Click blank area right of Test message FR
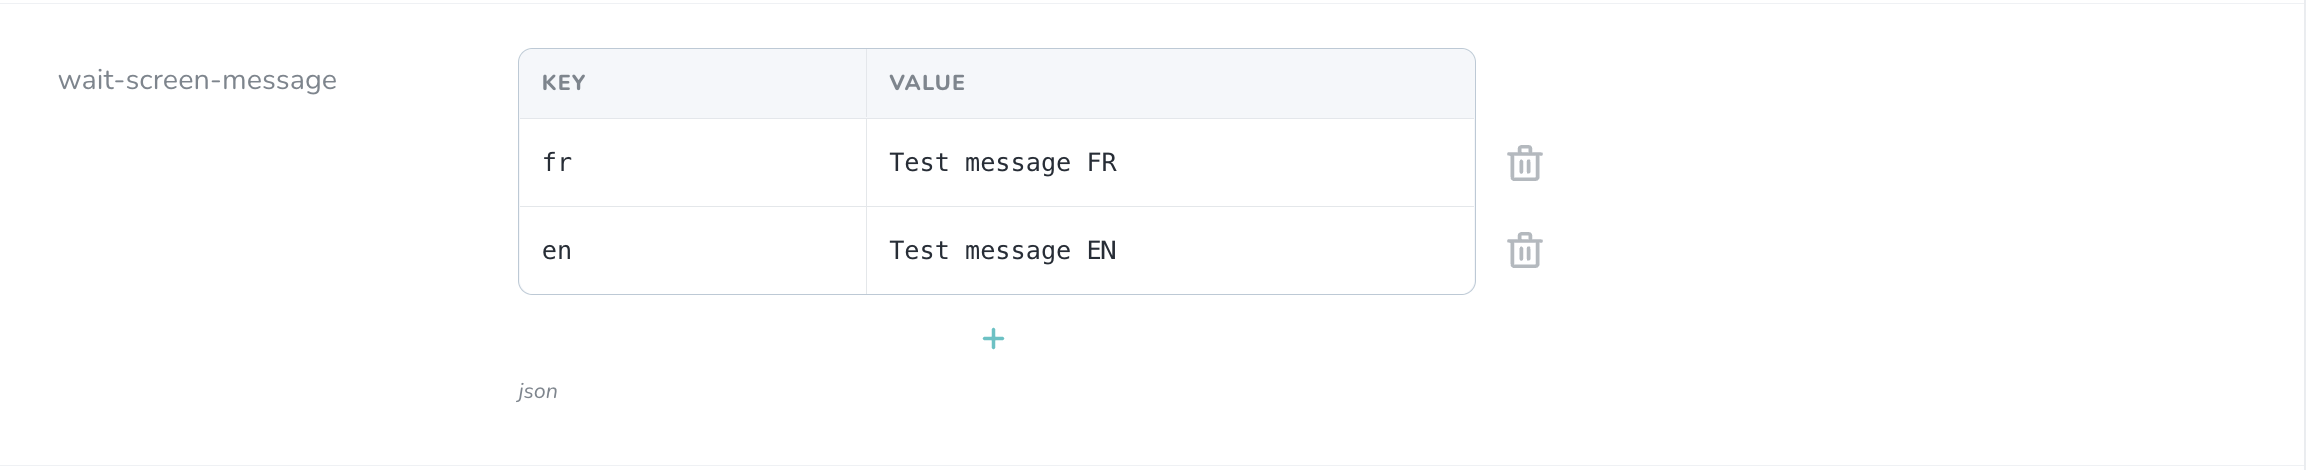 (x=1300, y=163)
